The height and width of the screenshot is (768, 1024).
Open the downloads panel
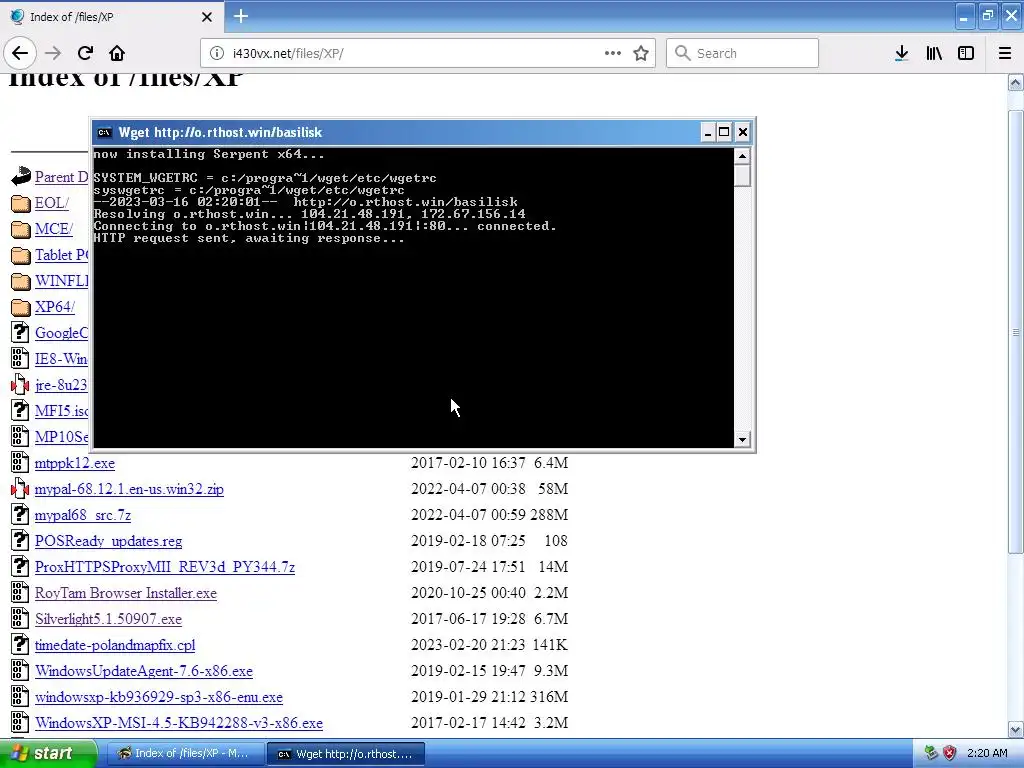(x=901, y=53)
